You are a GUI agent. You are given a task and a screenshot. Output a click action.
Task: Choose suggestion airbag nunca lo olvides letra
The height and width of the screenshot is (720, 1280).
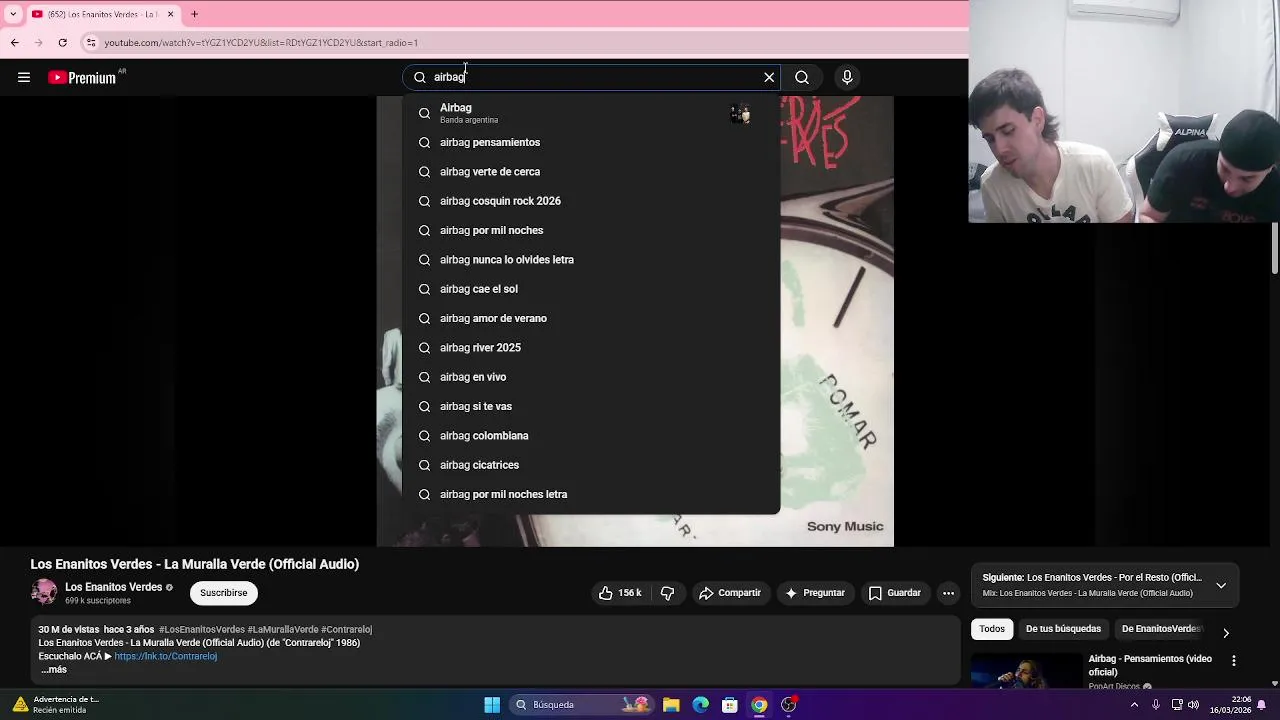(x=591, y=260)
